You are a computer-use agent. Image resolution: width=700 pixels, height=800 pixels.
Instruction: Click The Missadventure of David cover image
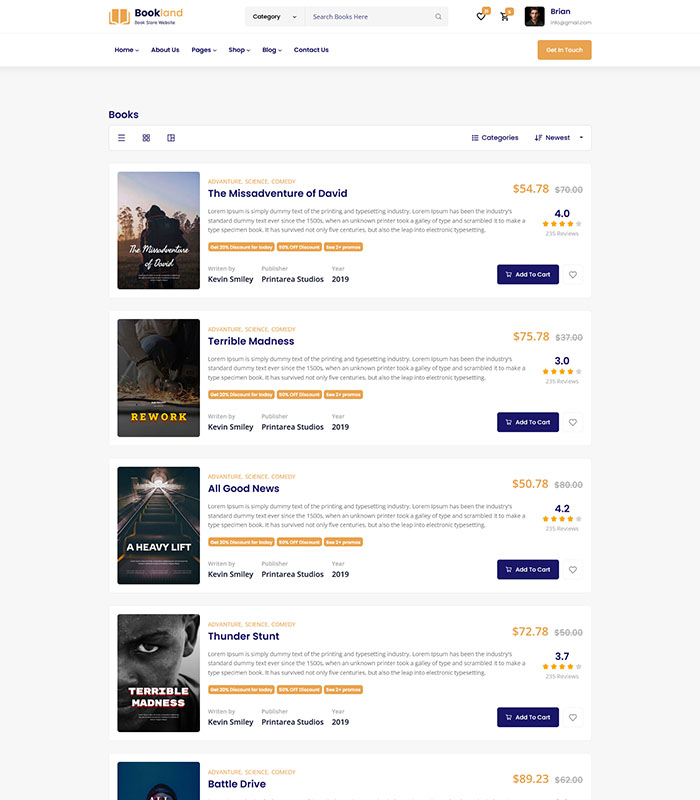(159, 230)
